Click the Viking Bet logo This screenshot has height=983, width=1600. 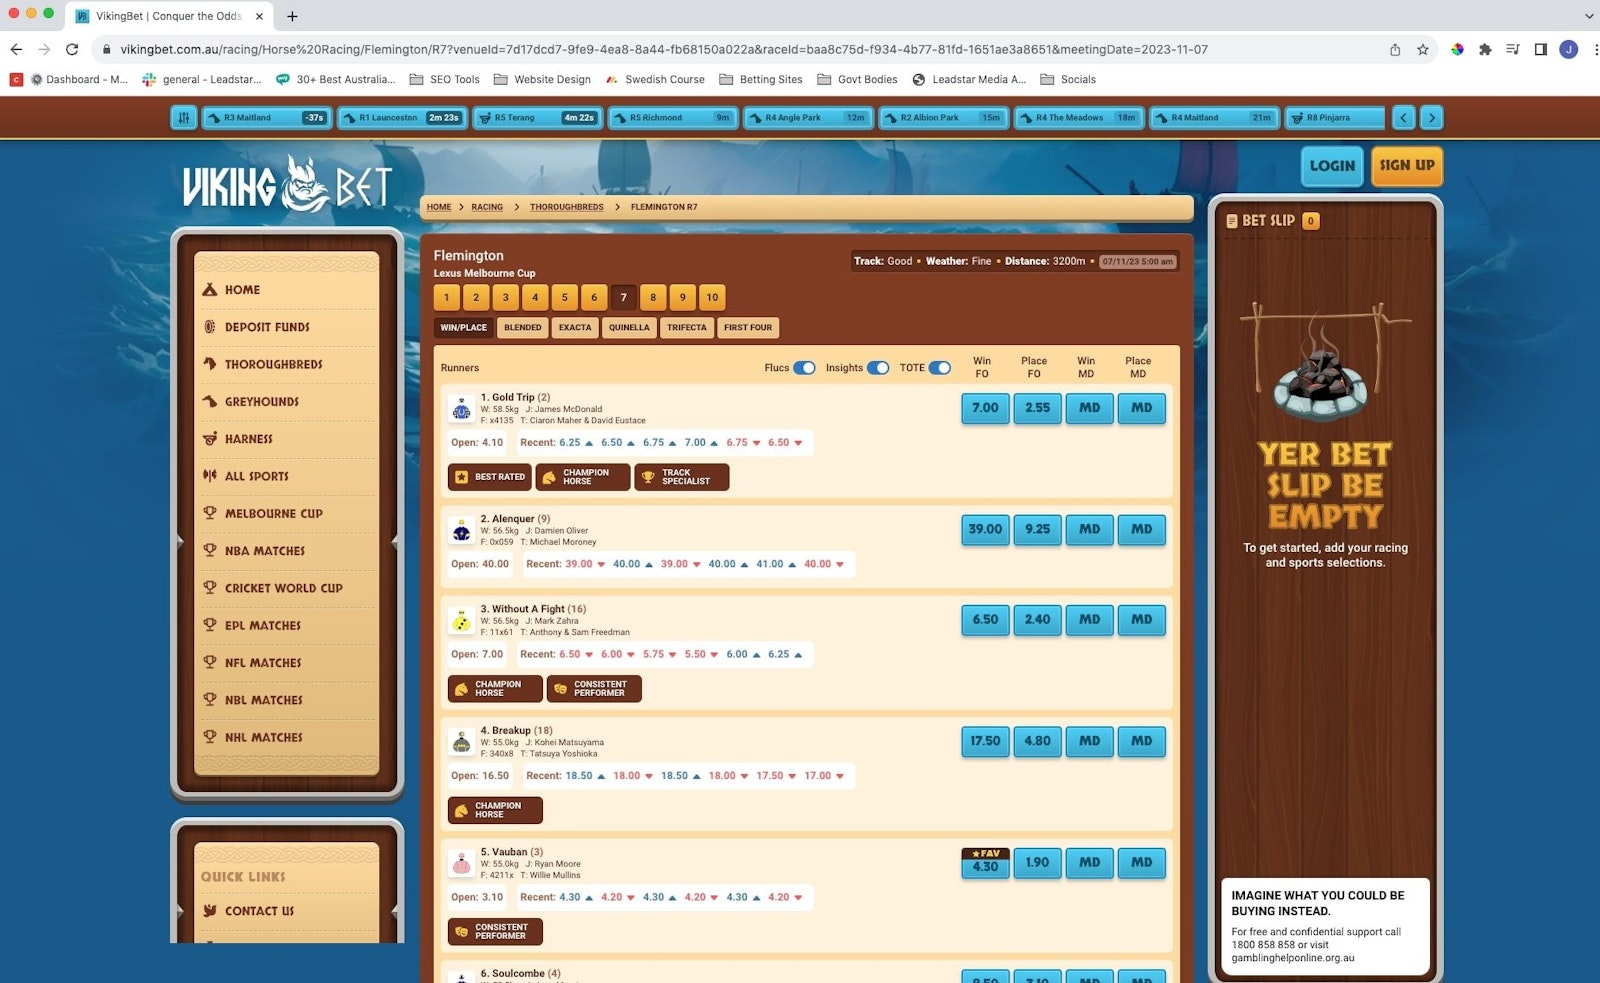(286, 184)
